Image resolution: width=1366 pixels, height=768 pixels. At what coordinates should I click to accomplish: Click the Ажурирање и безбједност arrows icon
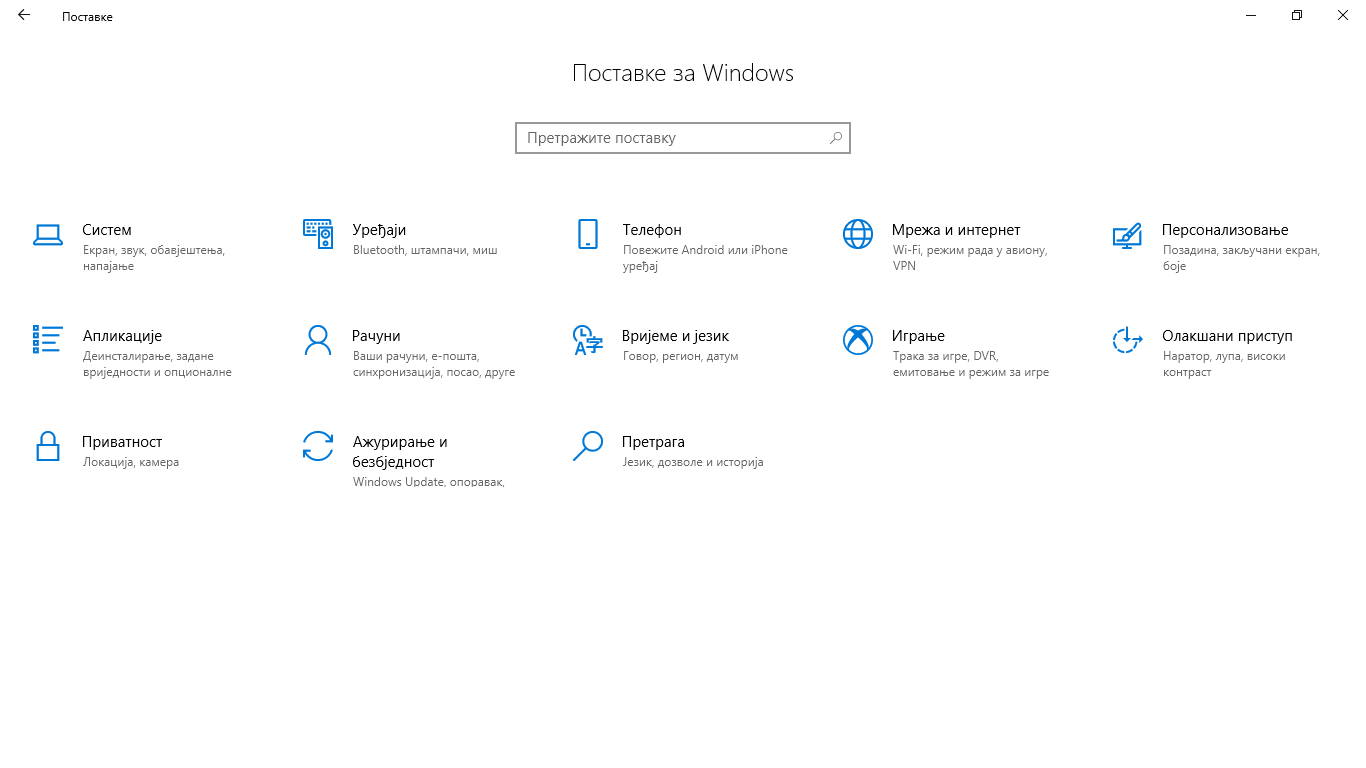318,446
